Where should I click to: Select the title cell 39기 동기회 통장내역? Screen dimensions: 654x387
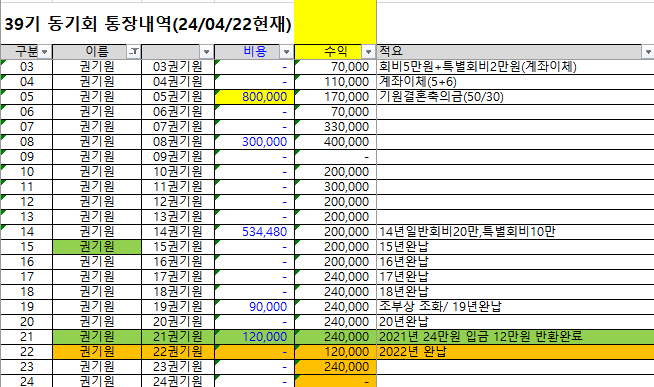(x=147, y=24)
